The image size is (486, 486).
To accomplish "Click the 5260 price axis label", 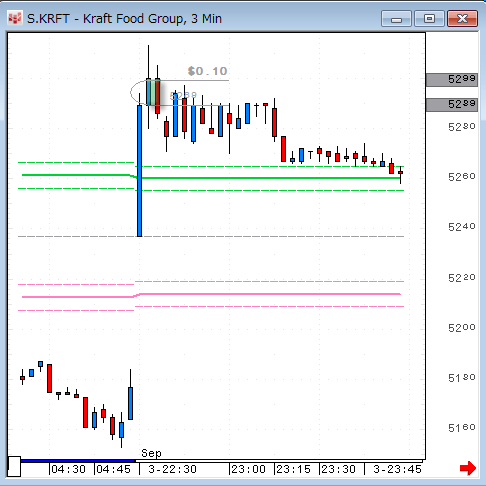I will tap(462, 177).
